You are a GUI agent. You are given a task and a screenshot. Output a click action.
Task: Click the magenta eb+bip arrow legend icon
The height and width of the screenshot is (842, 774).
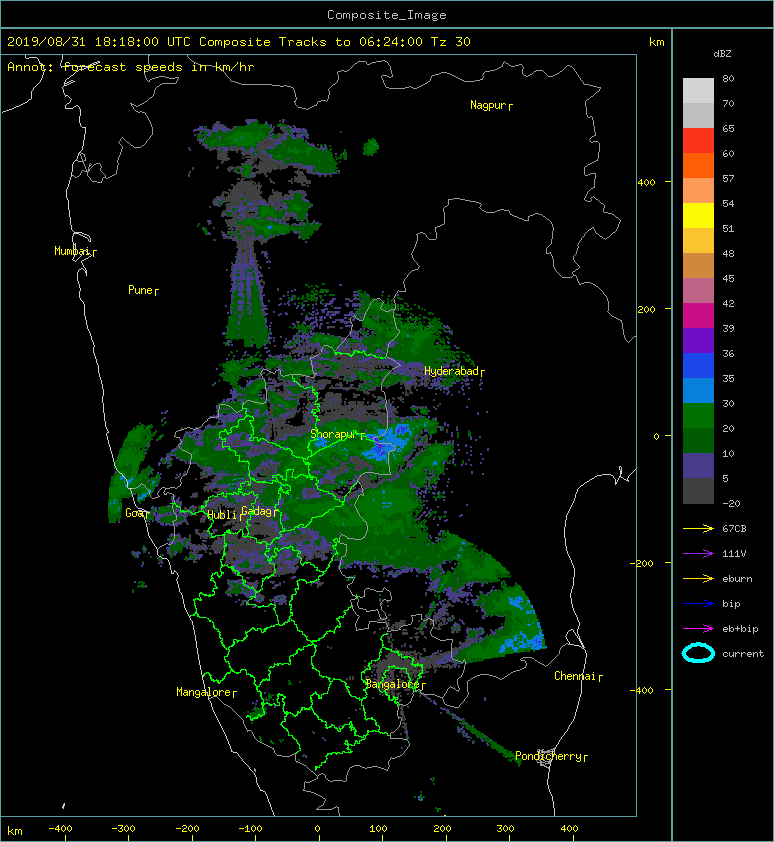[698, 628]
